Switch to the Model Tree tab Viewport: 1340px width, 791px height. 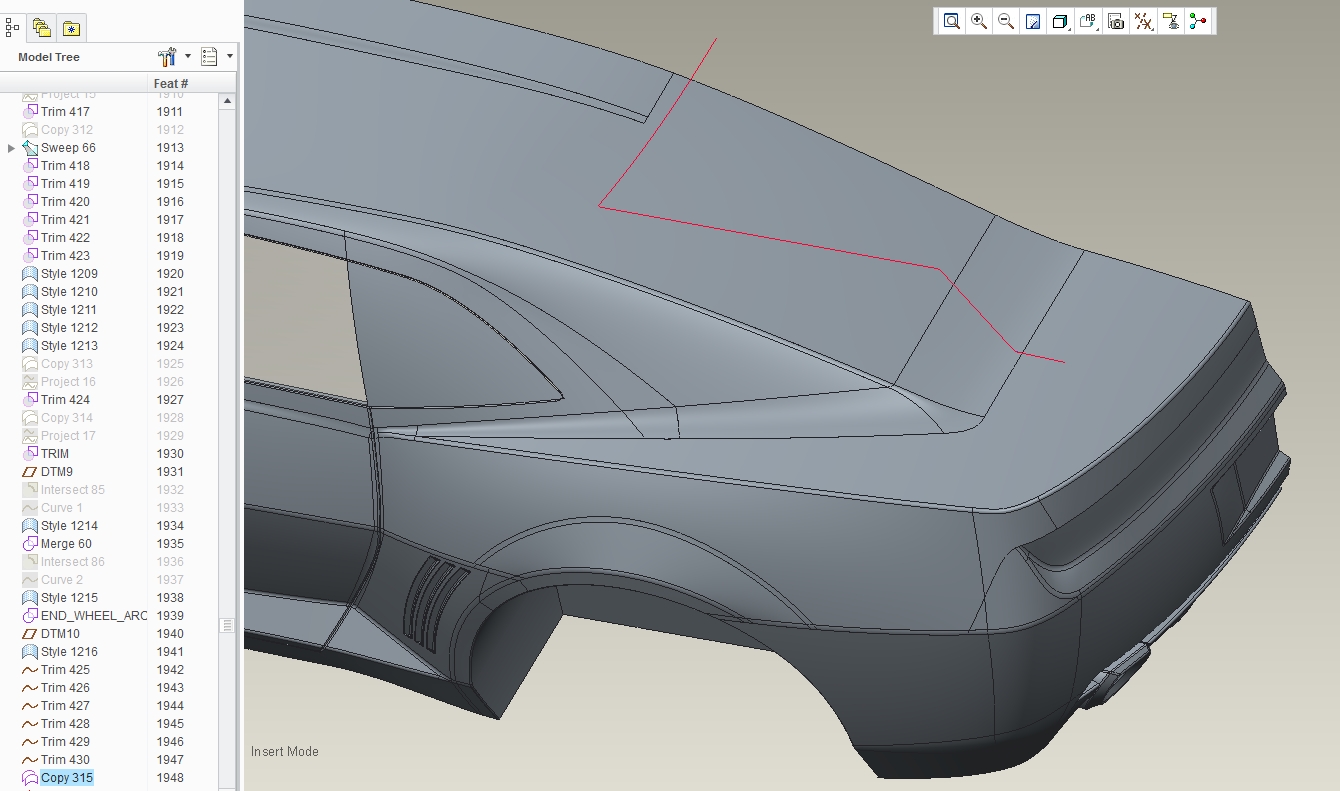coord(13,27)
